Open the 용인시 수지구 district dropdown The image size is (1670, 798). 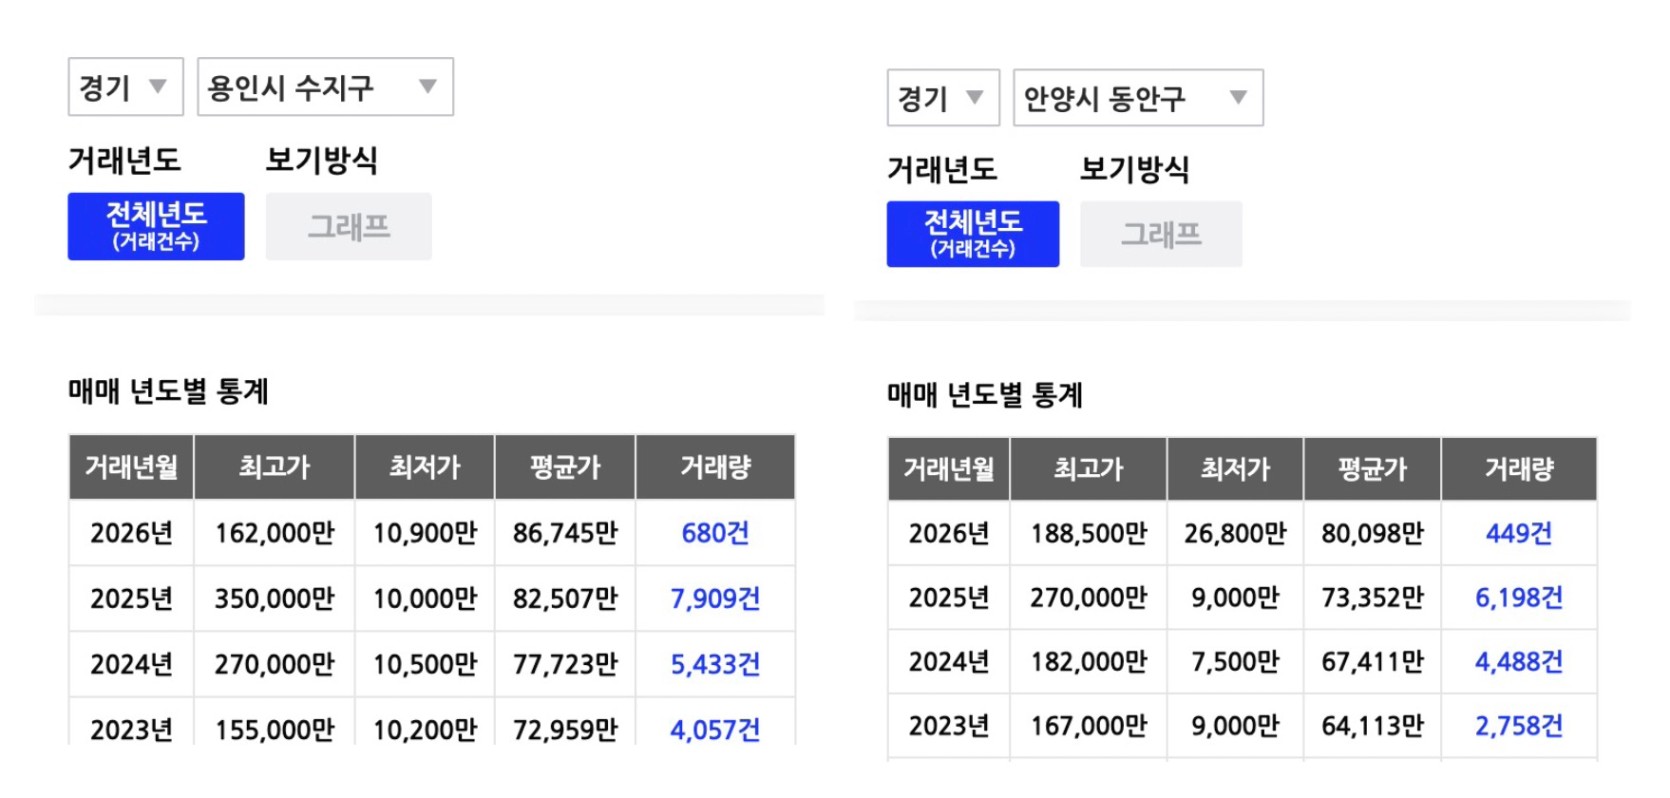[325, 87]
